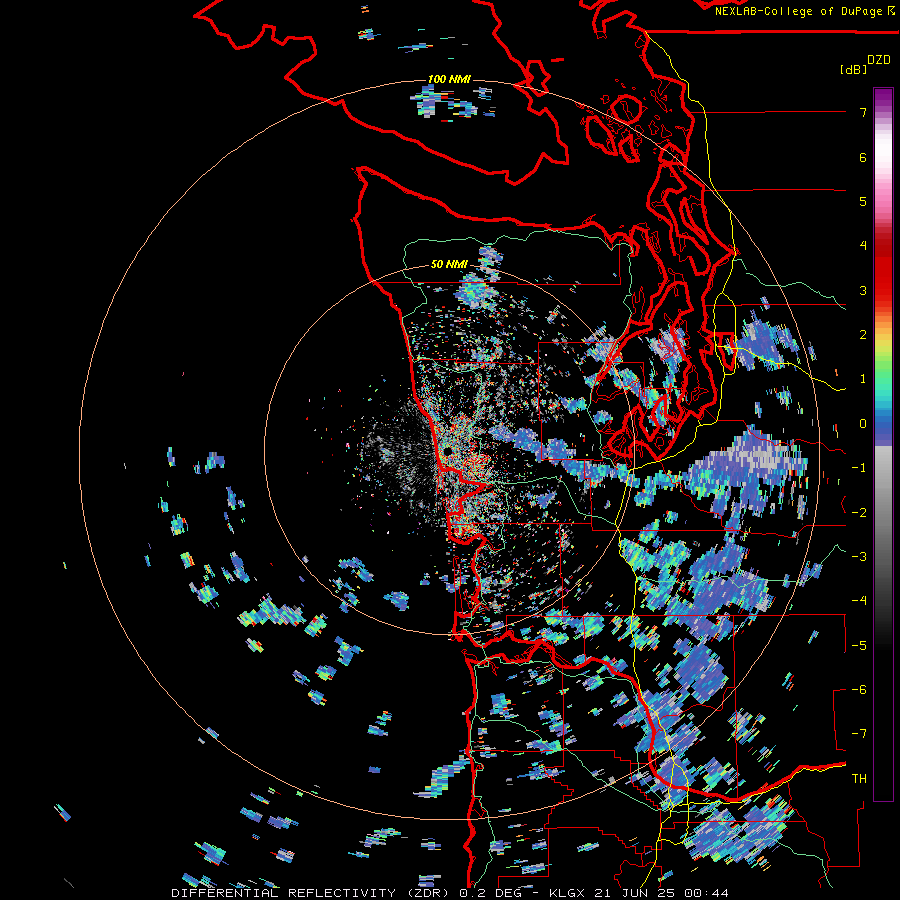Viewport: 900px width, 900px height.
Task: Click the -3 value on the dB scale
Action: click(x=859, y=557)
